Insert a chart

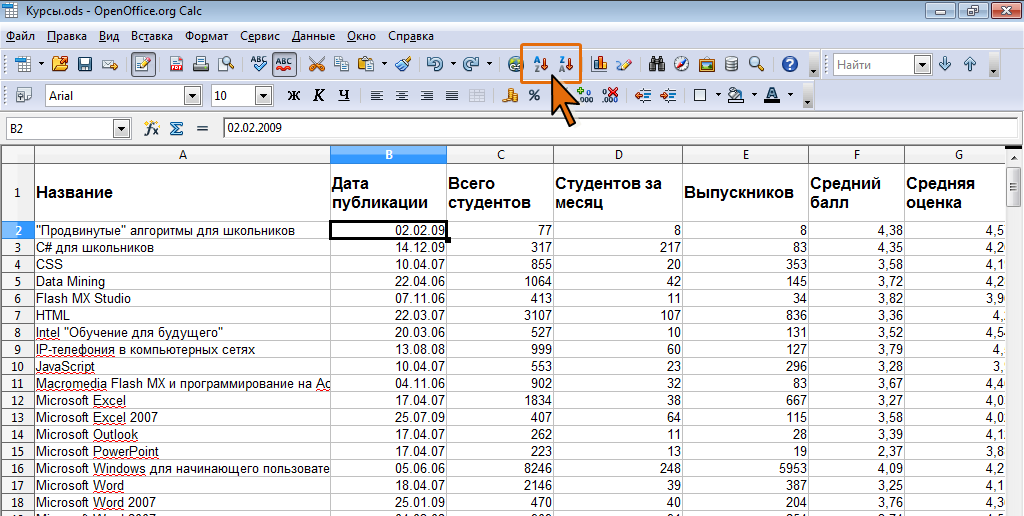[599, 64]
